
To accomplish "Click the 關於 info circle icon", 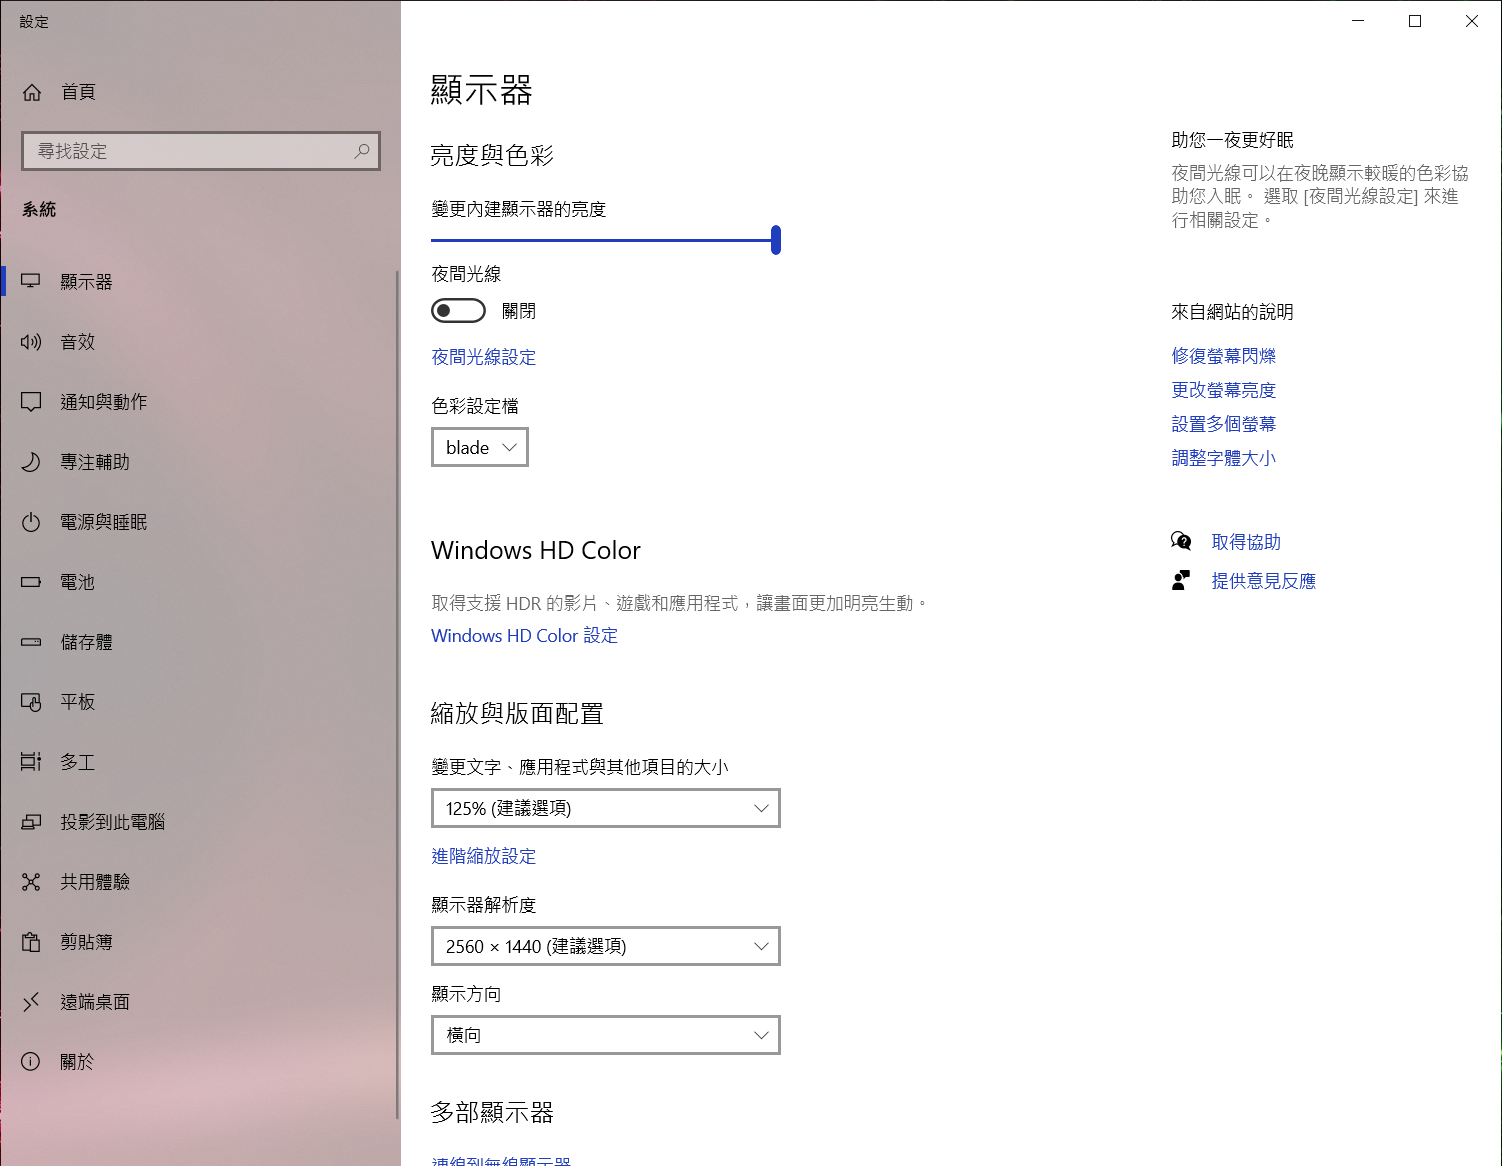I will pos(31,1062).
